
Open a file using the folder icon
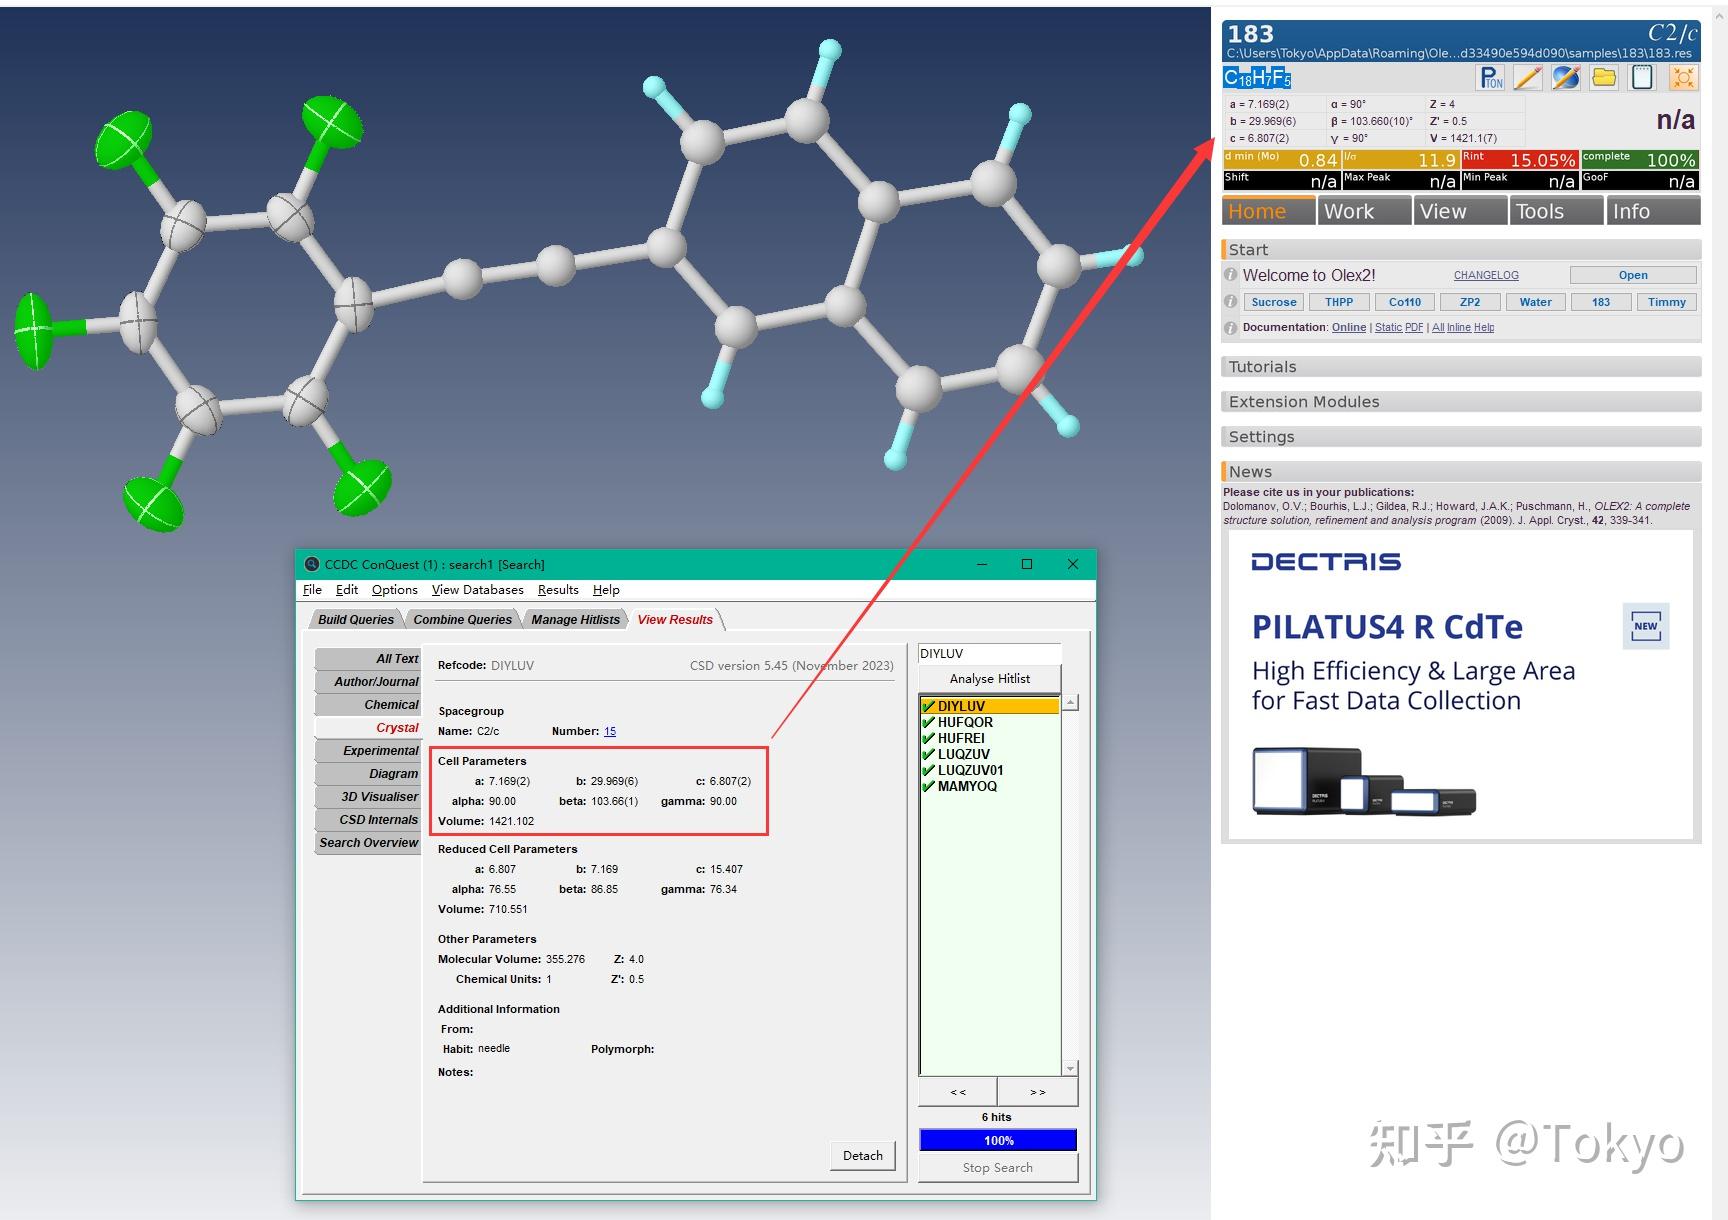pos(1604,77)
